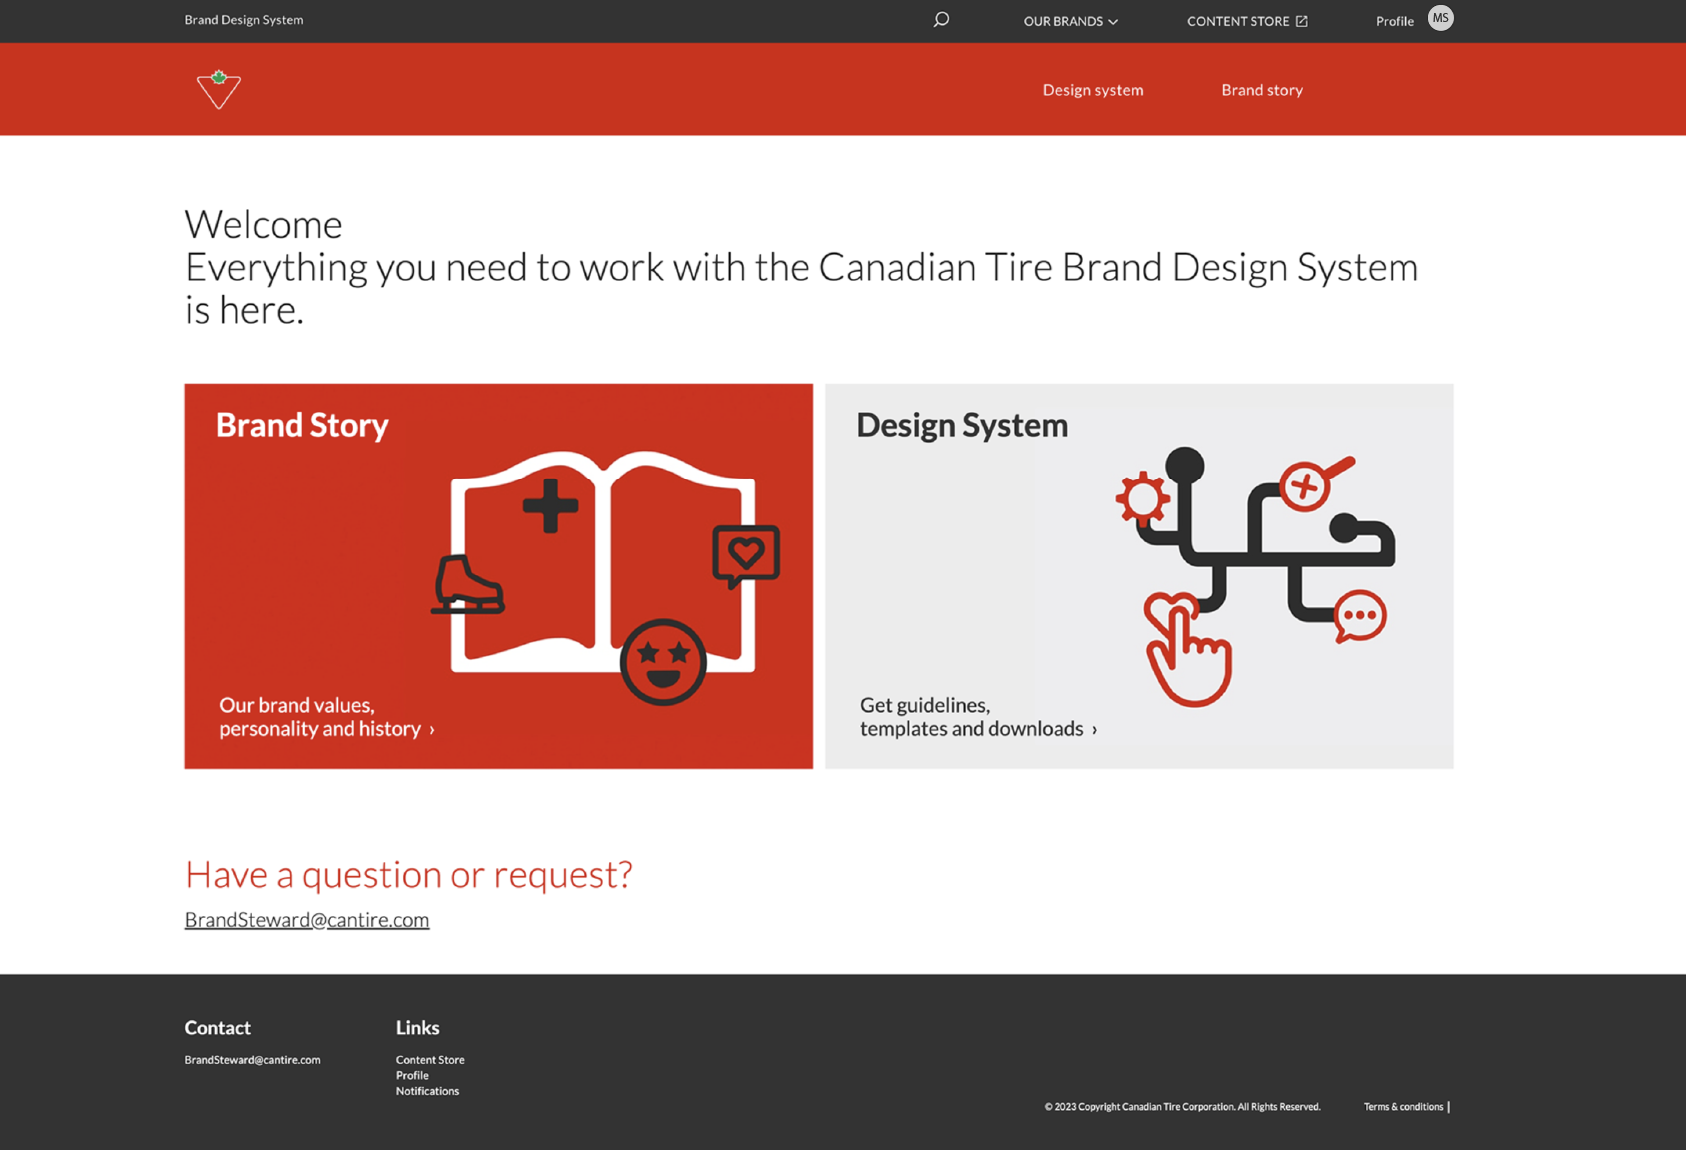Click the Profile link in top bar
1686x1150 pixels.
tap(1394, 21)
